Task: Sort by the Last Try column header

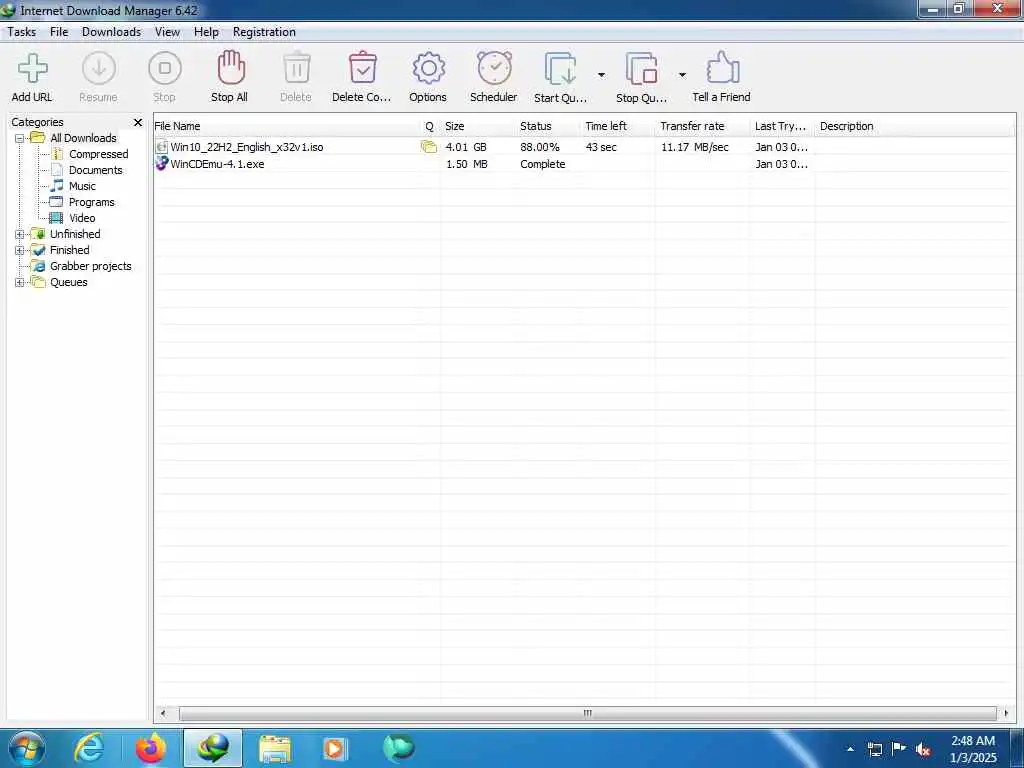Action: click(782, 126)
